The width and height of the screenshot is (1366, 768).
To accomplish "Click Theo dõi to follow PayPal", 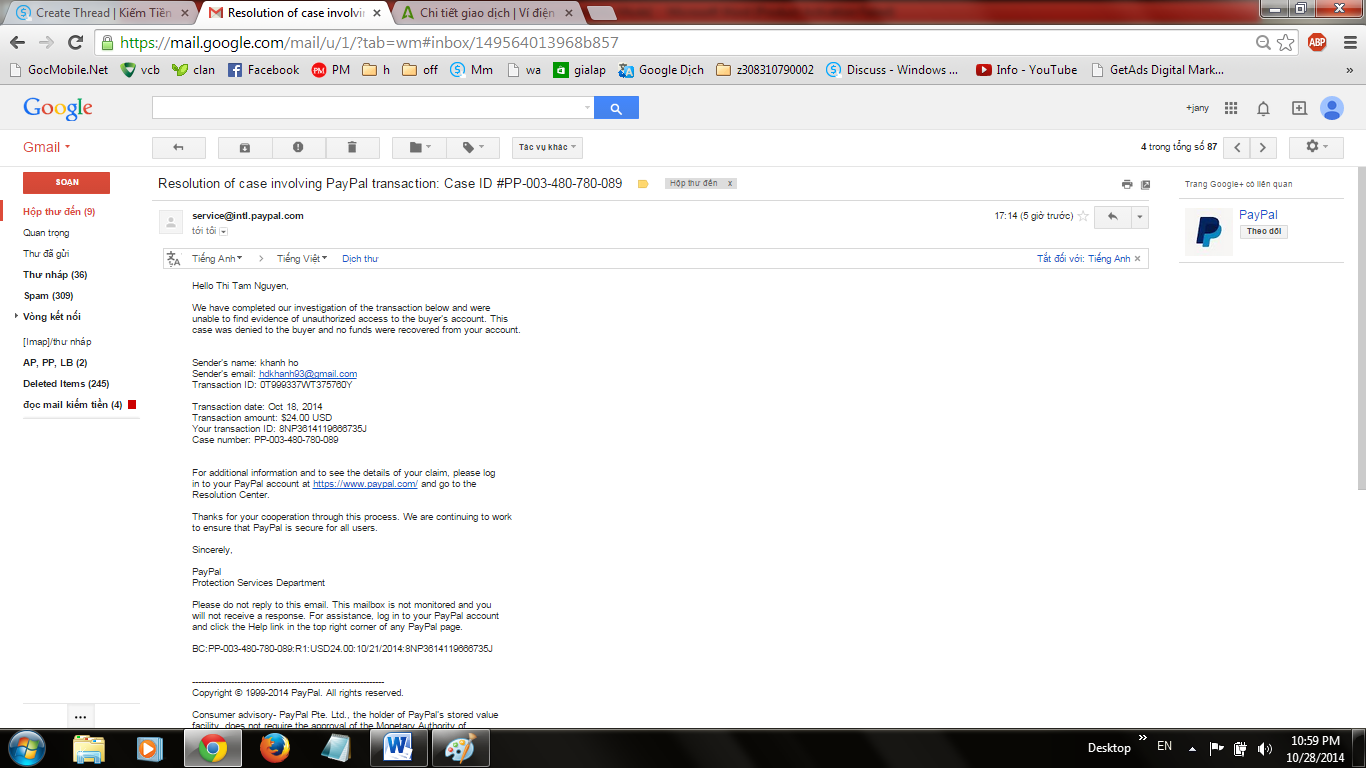I will [1264, 231].
